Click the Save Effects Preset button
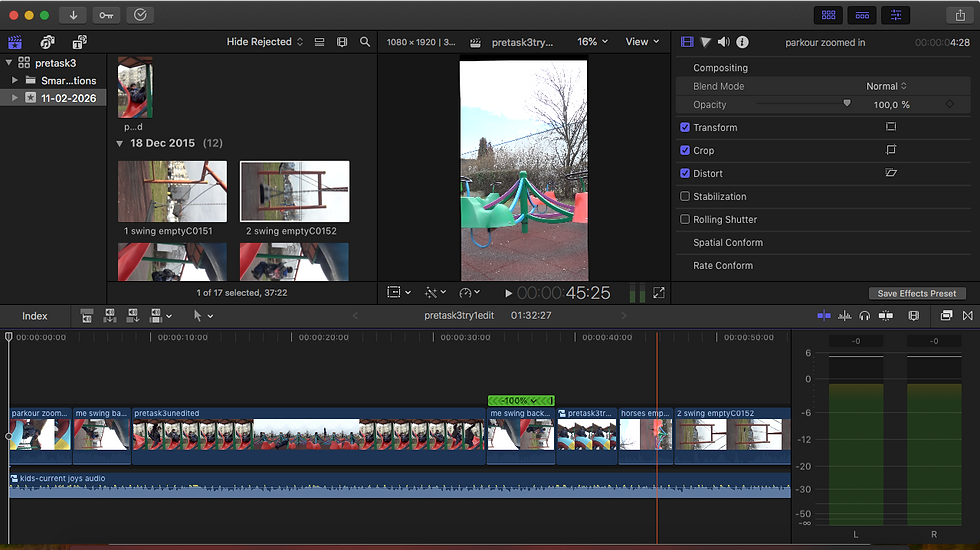 pos(917,293)
